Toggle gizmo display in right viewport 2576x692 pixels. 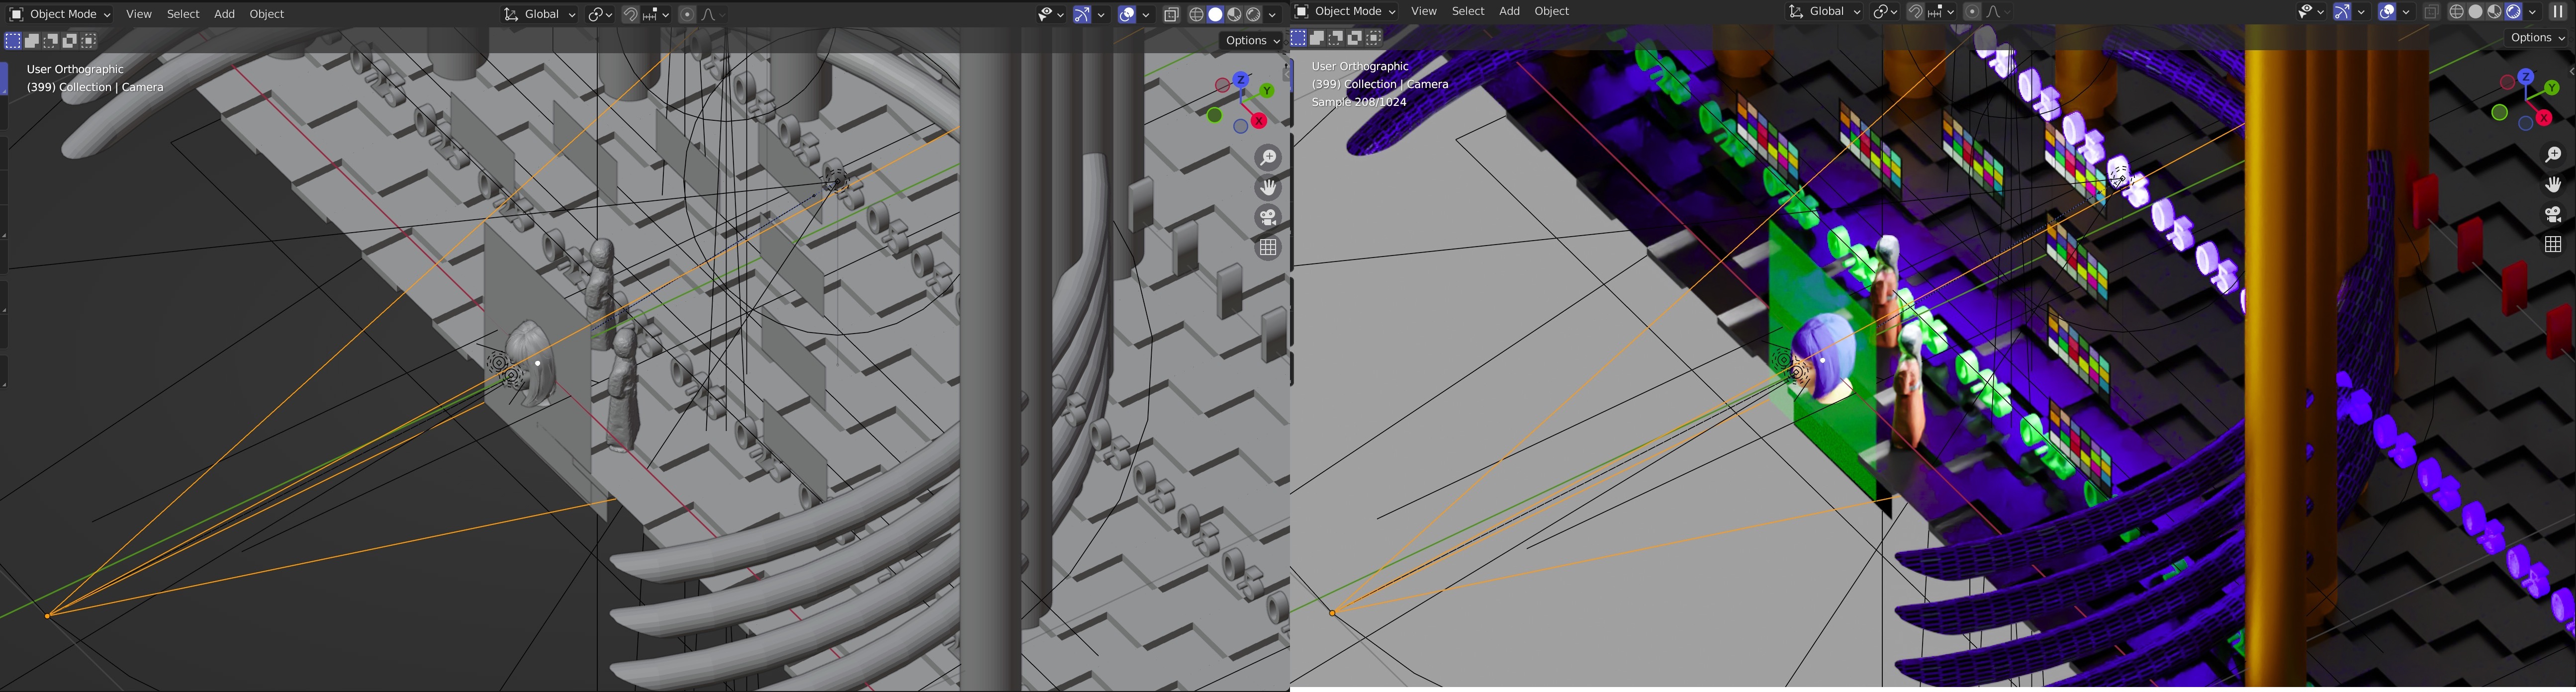pos(2342,11)
